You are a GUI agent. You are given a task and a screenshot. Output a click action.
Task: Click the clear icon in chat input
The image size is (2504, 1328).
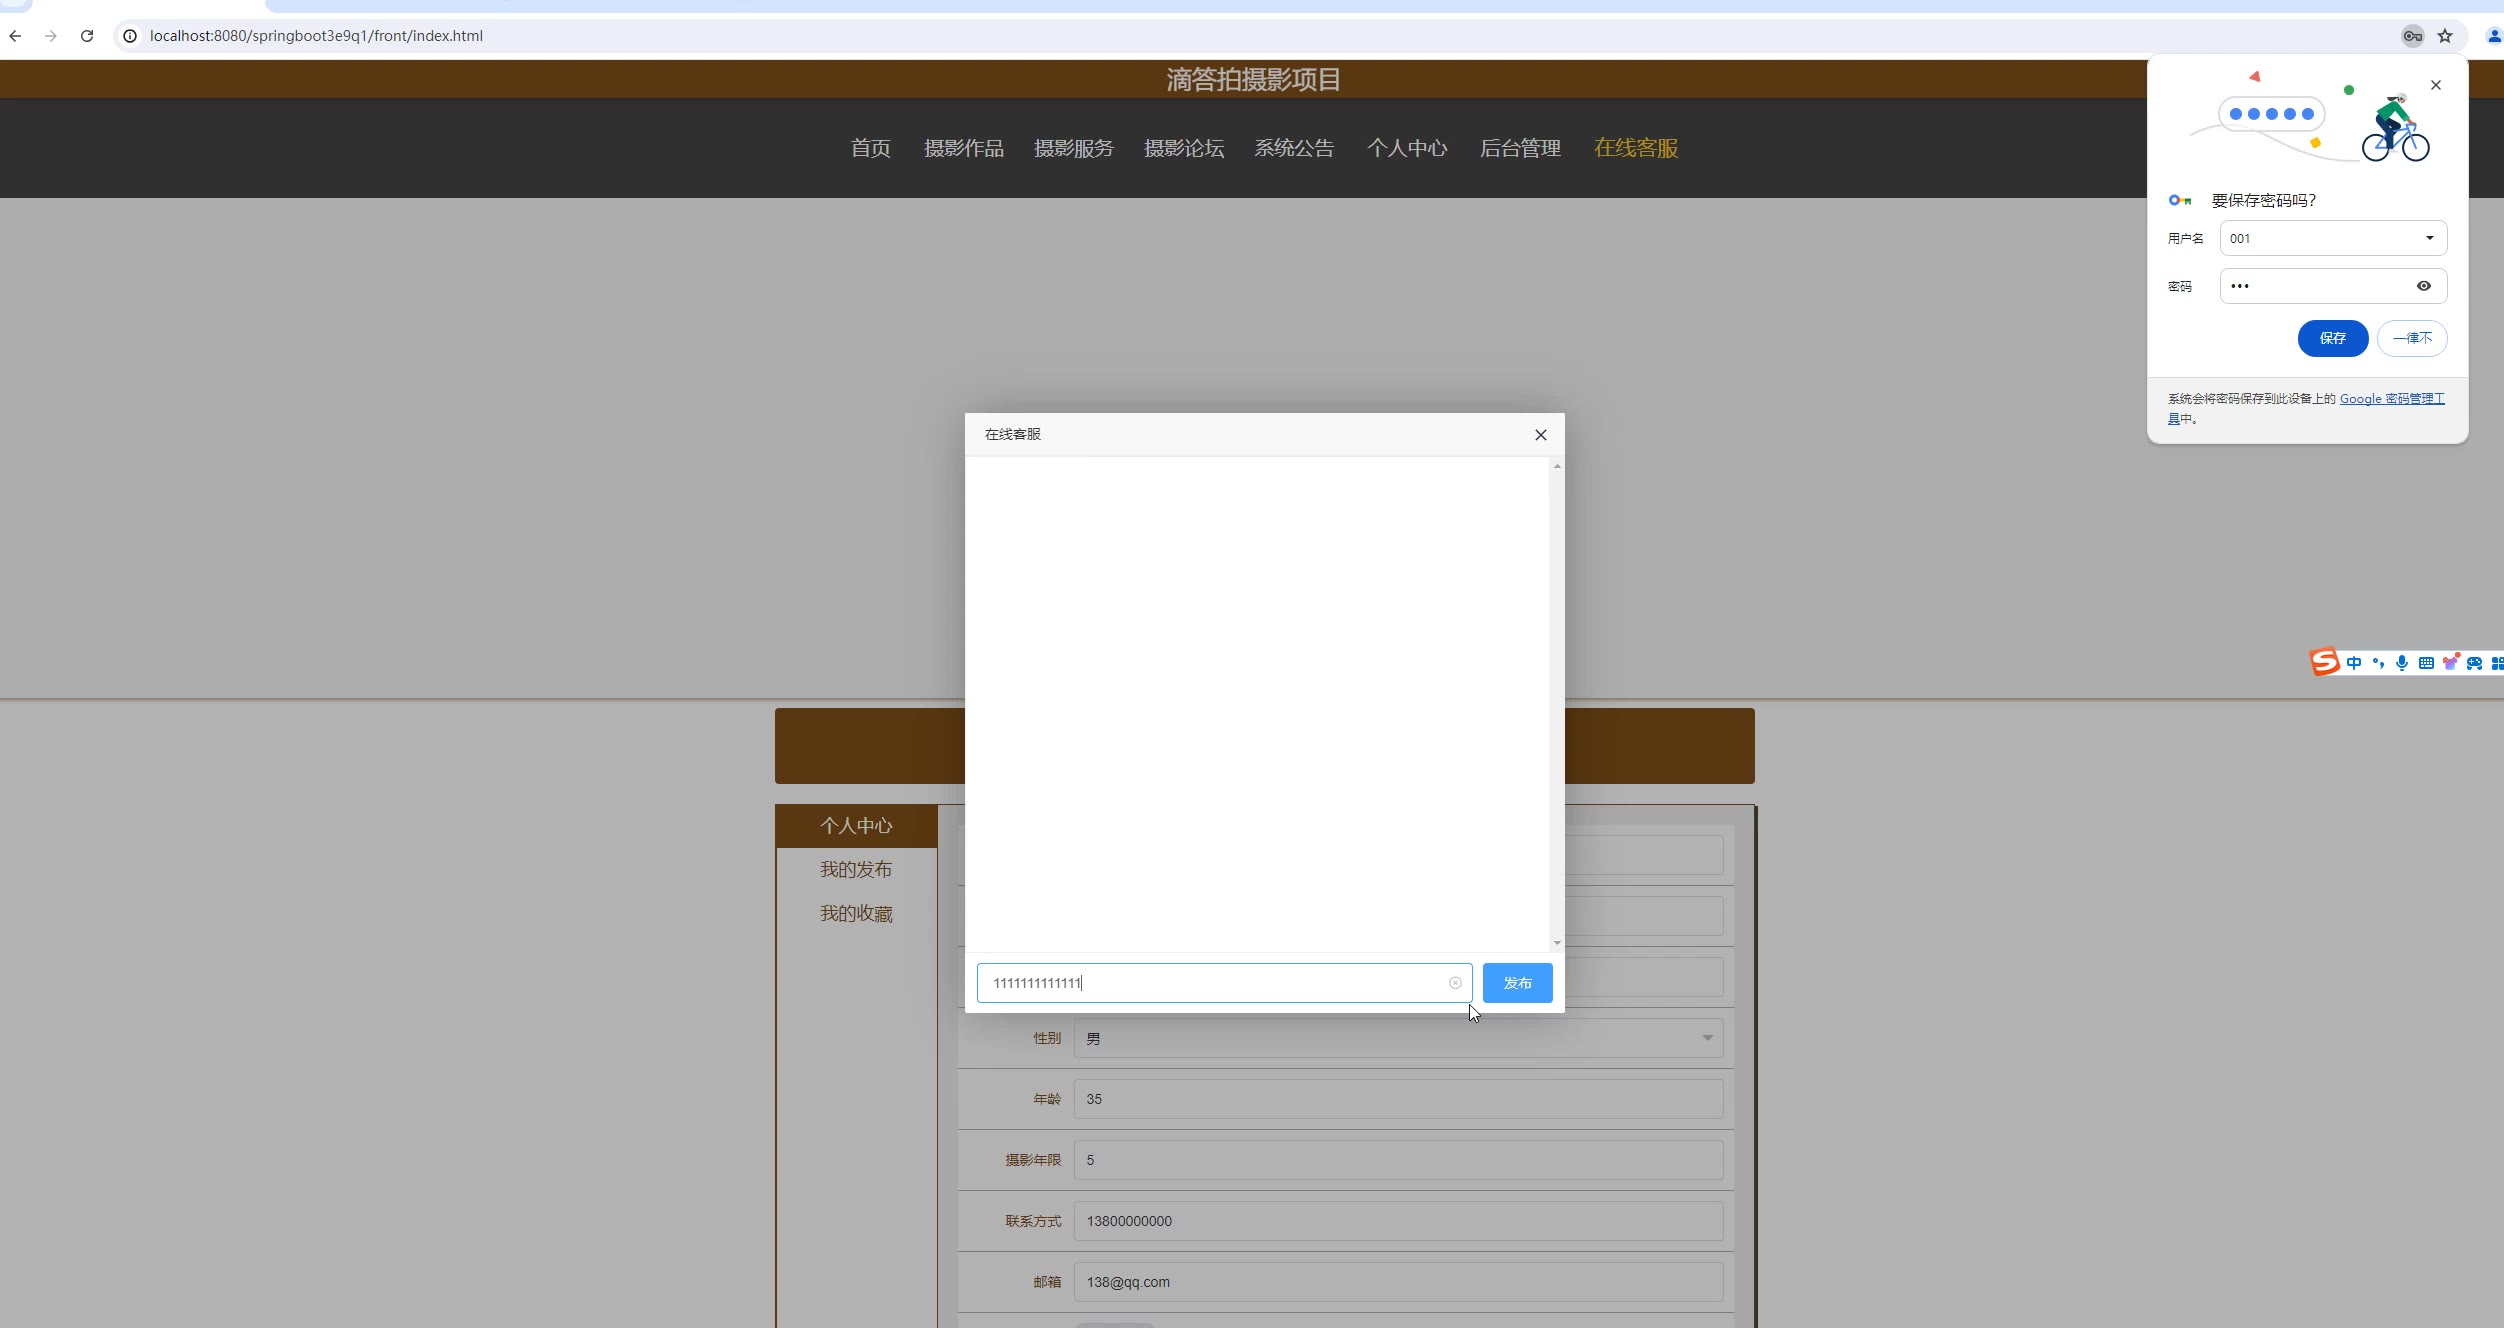coord(1455,983)
